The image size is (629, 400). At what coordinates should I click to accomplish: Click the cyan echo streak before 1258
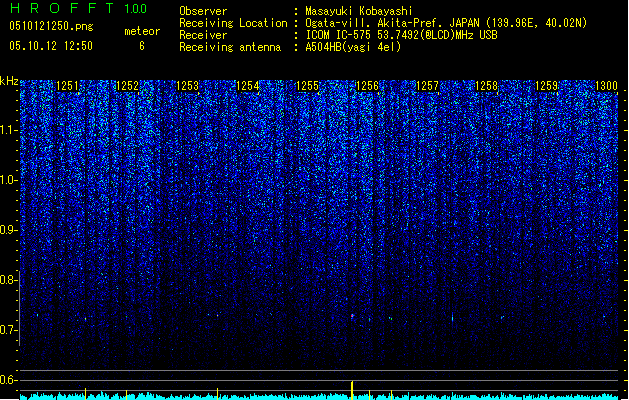pos(452,317)
